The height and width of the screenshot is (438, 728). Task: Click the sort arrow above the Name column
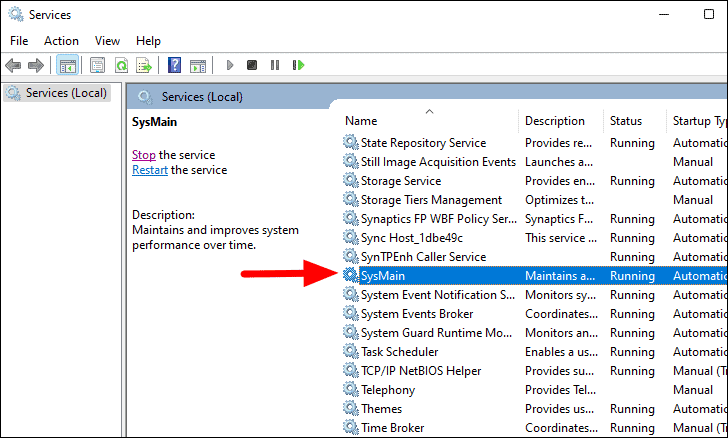tap(429, 111)
